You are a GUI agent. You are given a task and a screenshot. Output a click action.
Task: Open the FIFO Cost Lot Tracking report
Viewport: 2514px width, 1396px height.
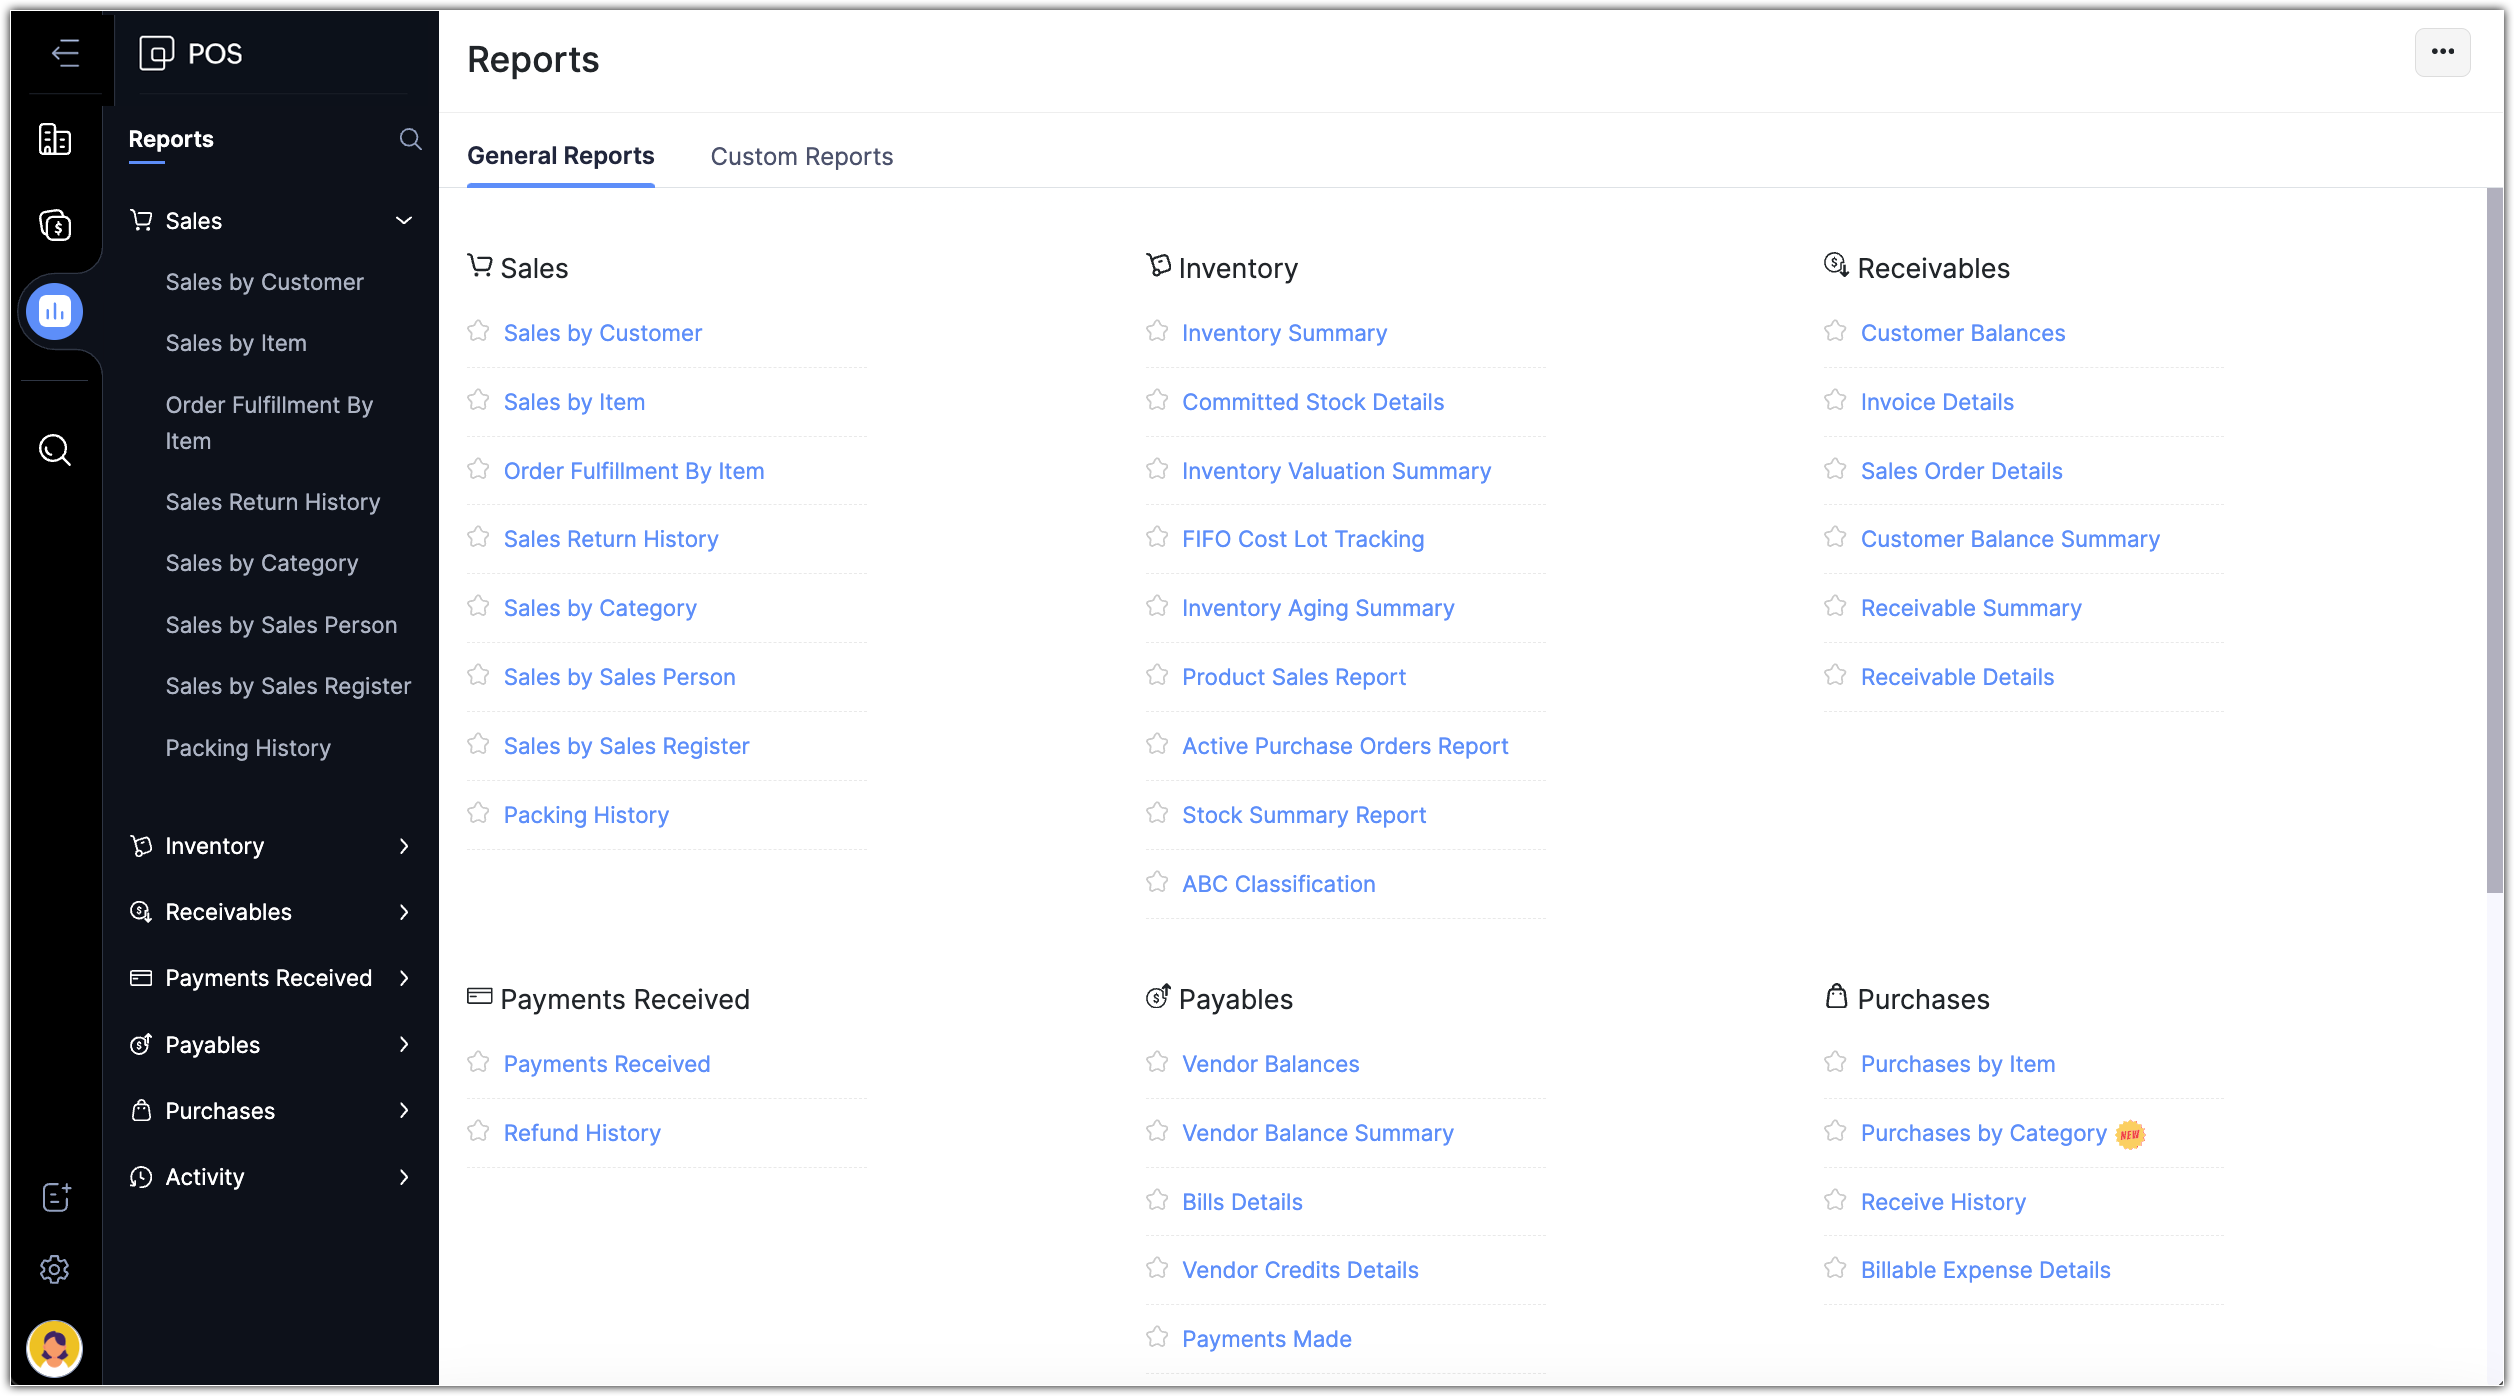point(1302,539)
